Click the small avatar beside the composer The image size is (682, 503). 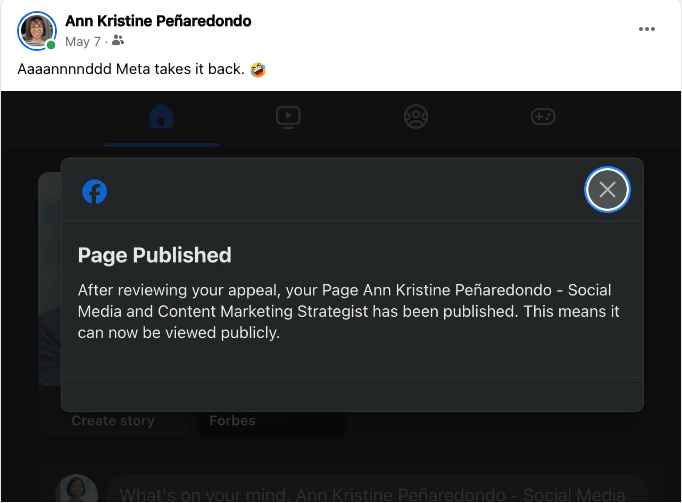coord(77,490)
